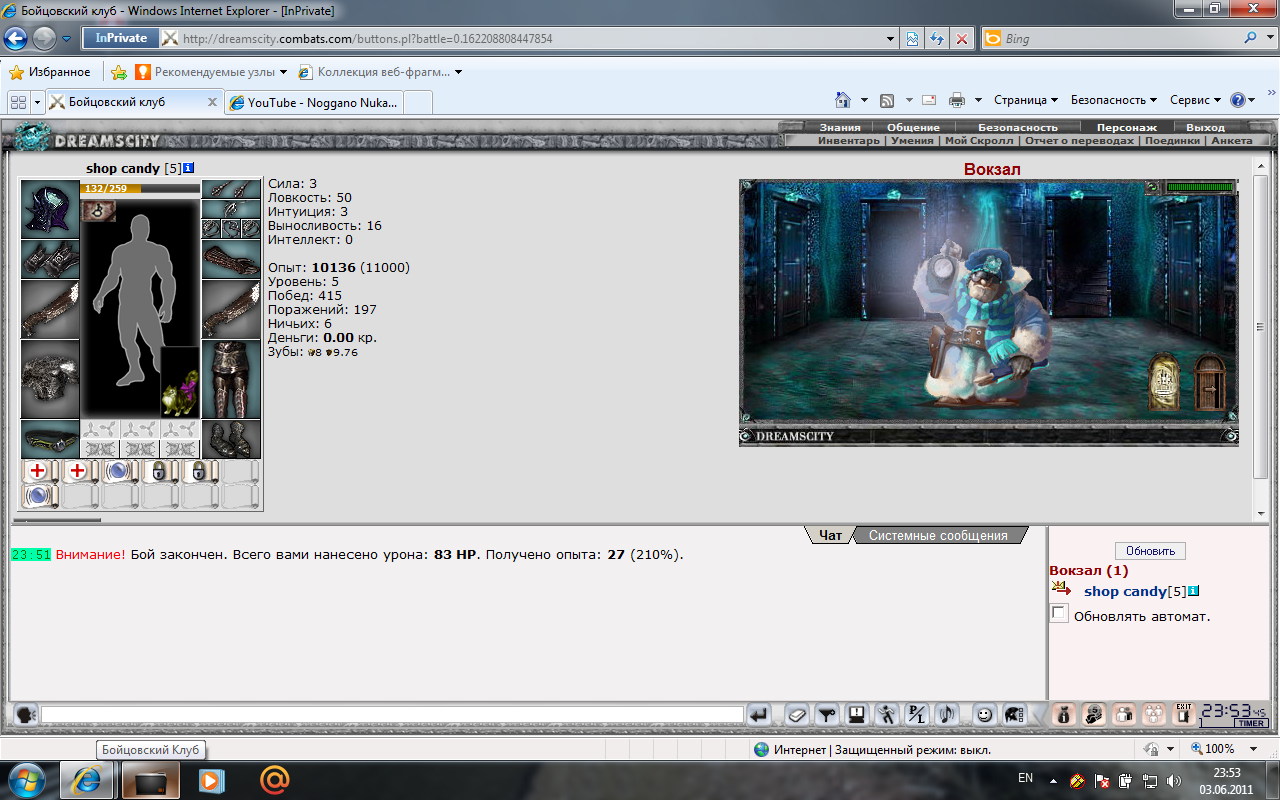The width and height of the screenshot is (1280, 800).
Task: Toggle Обновлять автомат. checkbox
Action: coord(1059,614)
